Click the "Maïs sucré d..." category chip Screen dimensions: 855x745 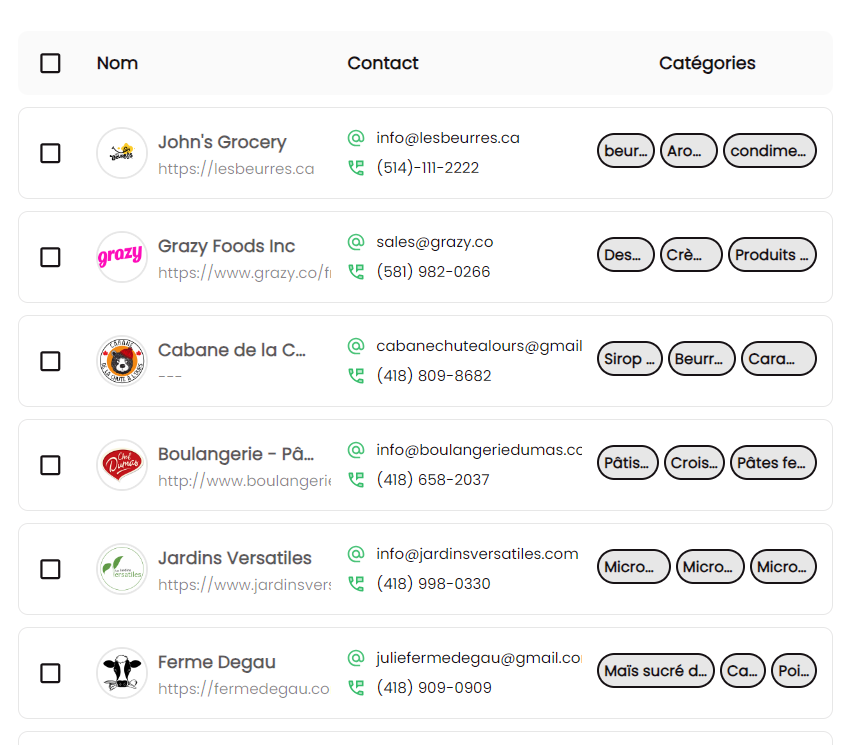pyautogui.click(x=655, y=671)
